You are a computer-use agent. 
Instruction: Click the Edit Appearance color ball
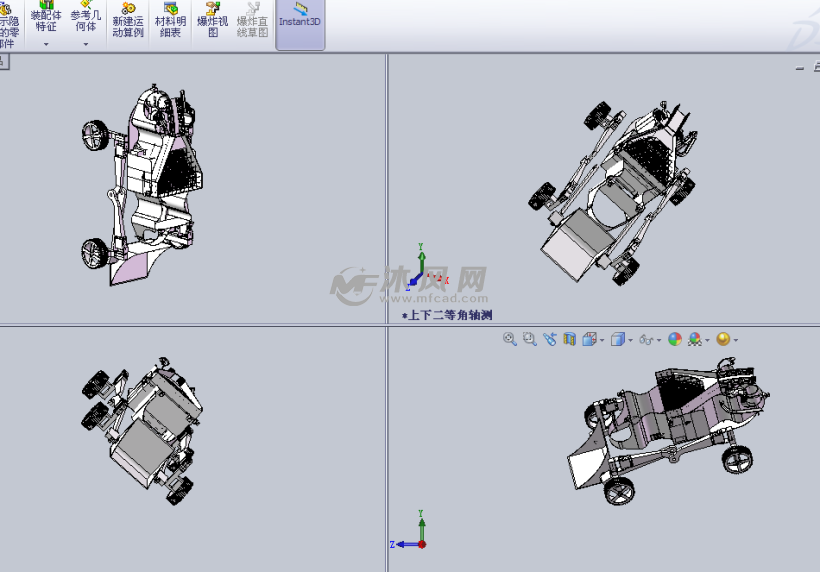click(675, 340)
